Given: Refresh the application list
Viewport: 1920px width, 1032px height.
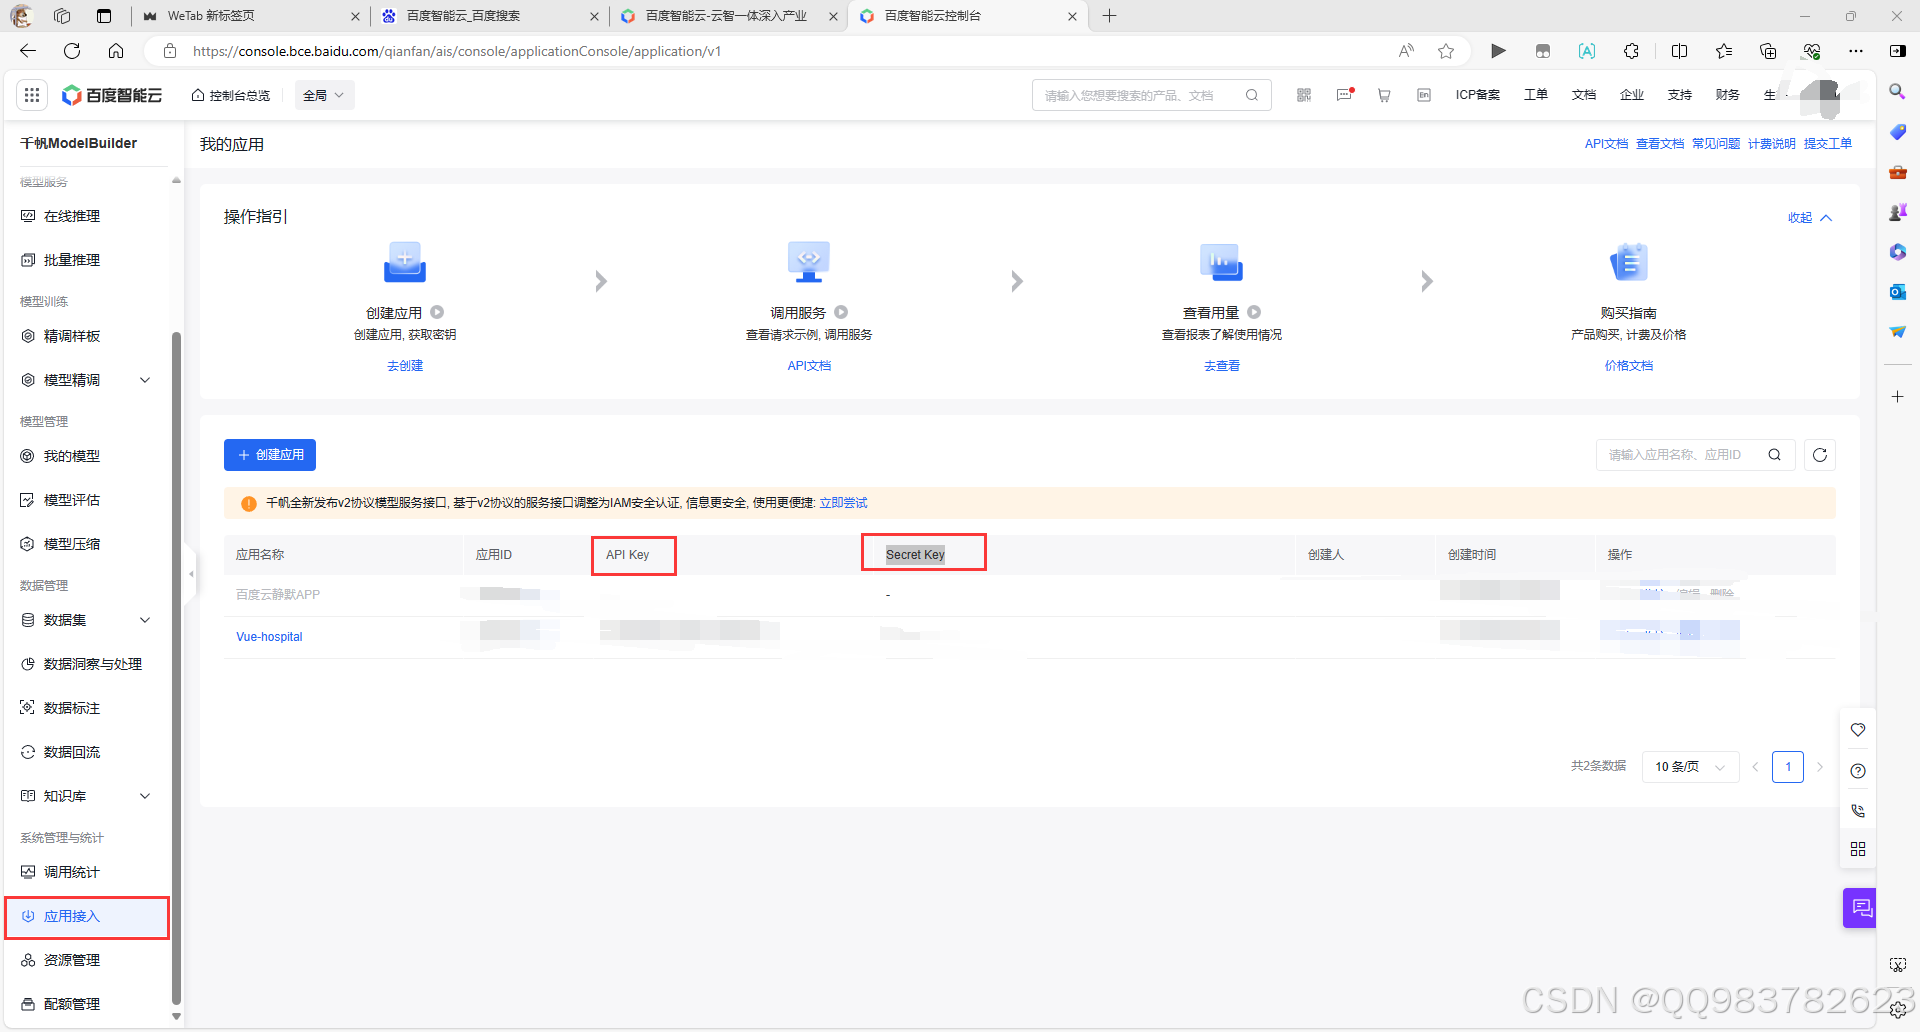Looking at the screenshot, I should (1820, 455).
